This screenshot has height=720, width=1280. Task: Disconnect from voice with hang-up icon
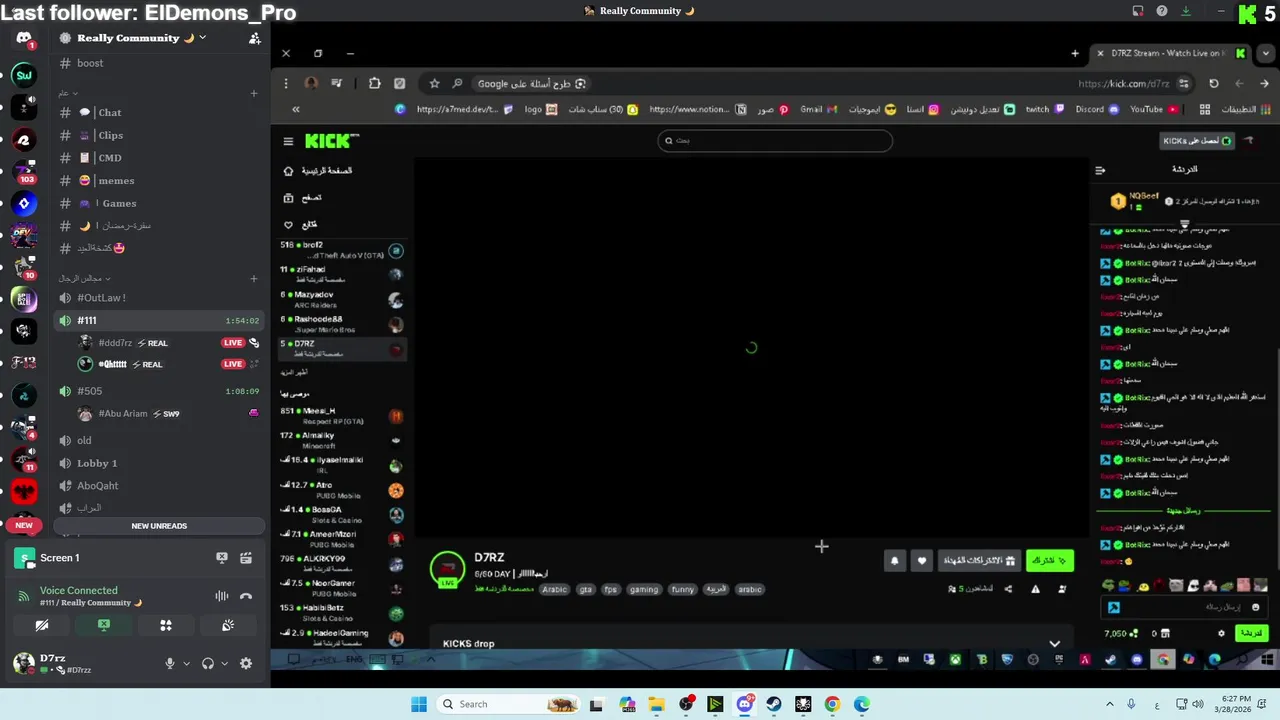click(246, 596)
